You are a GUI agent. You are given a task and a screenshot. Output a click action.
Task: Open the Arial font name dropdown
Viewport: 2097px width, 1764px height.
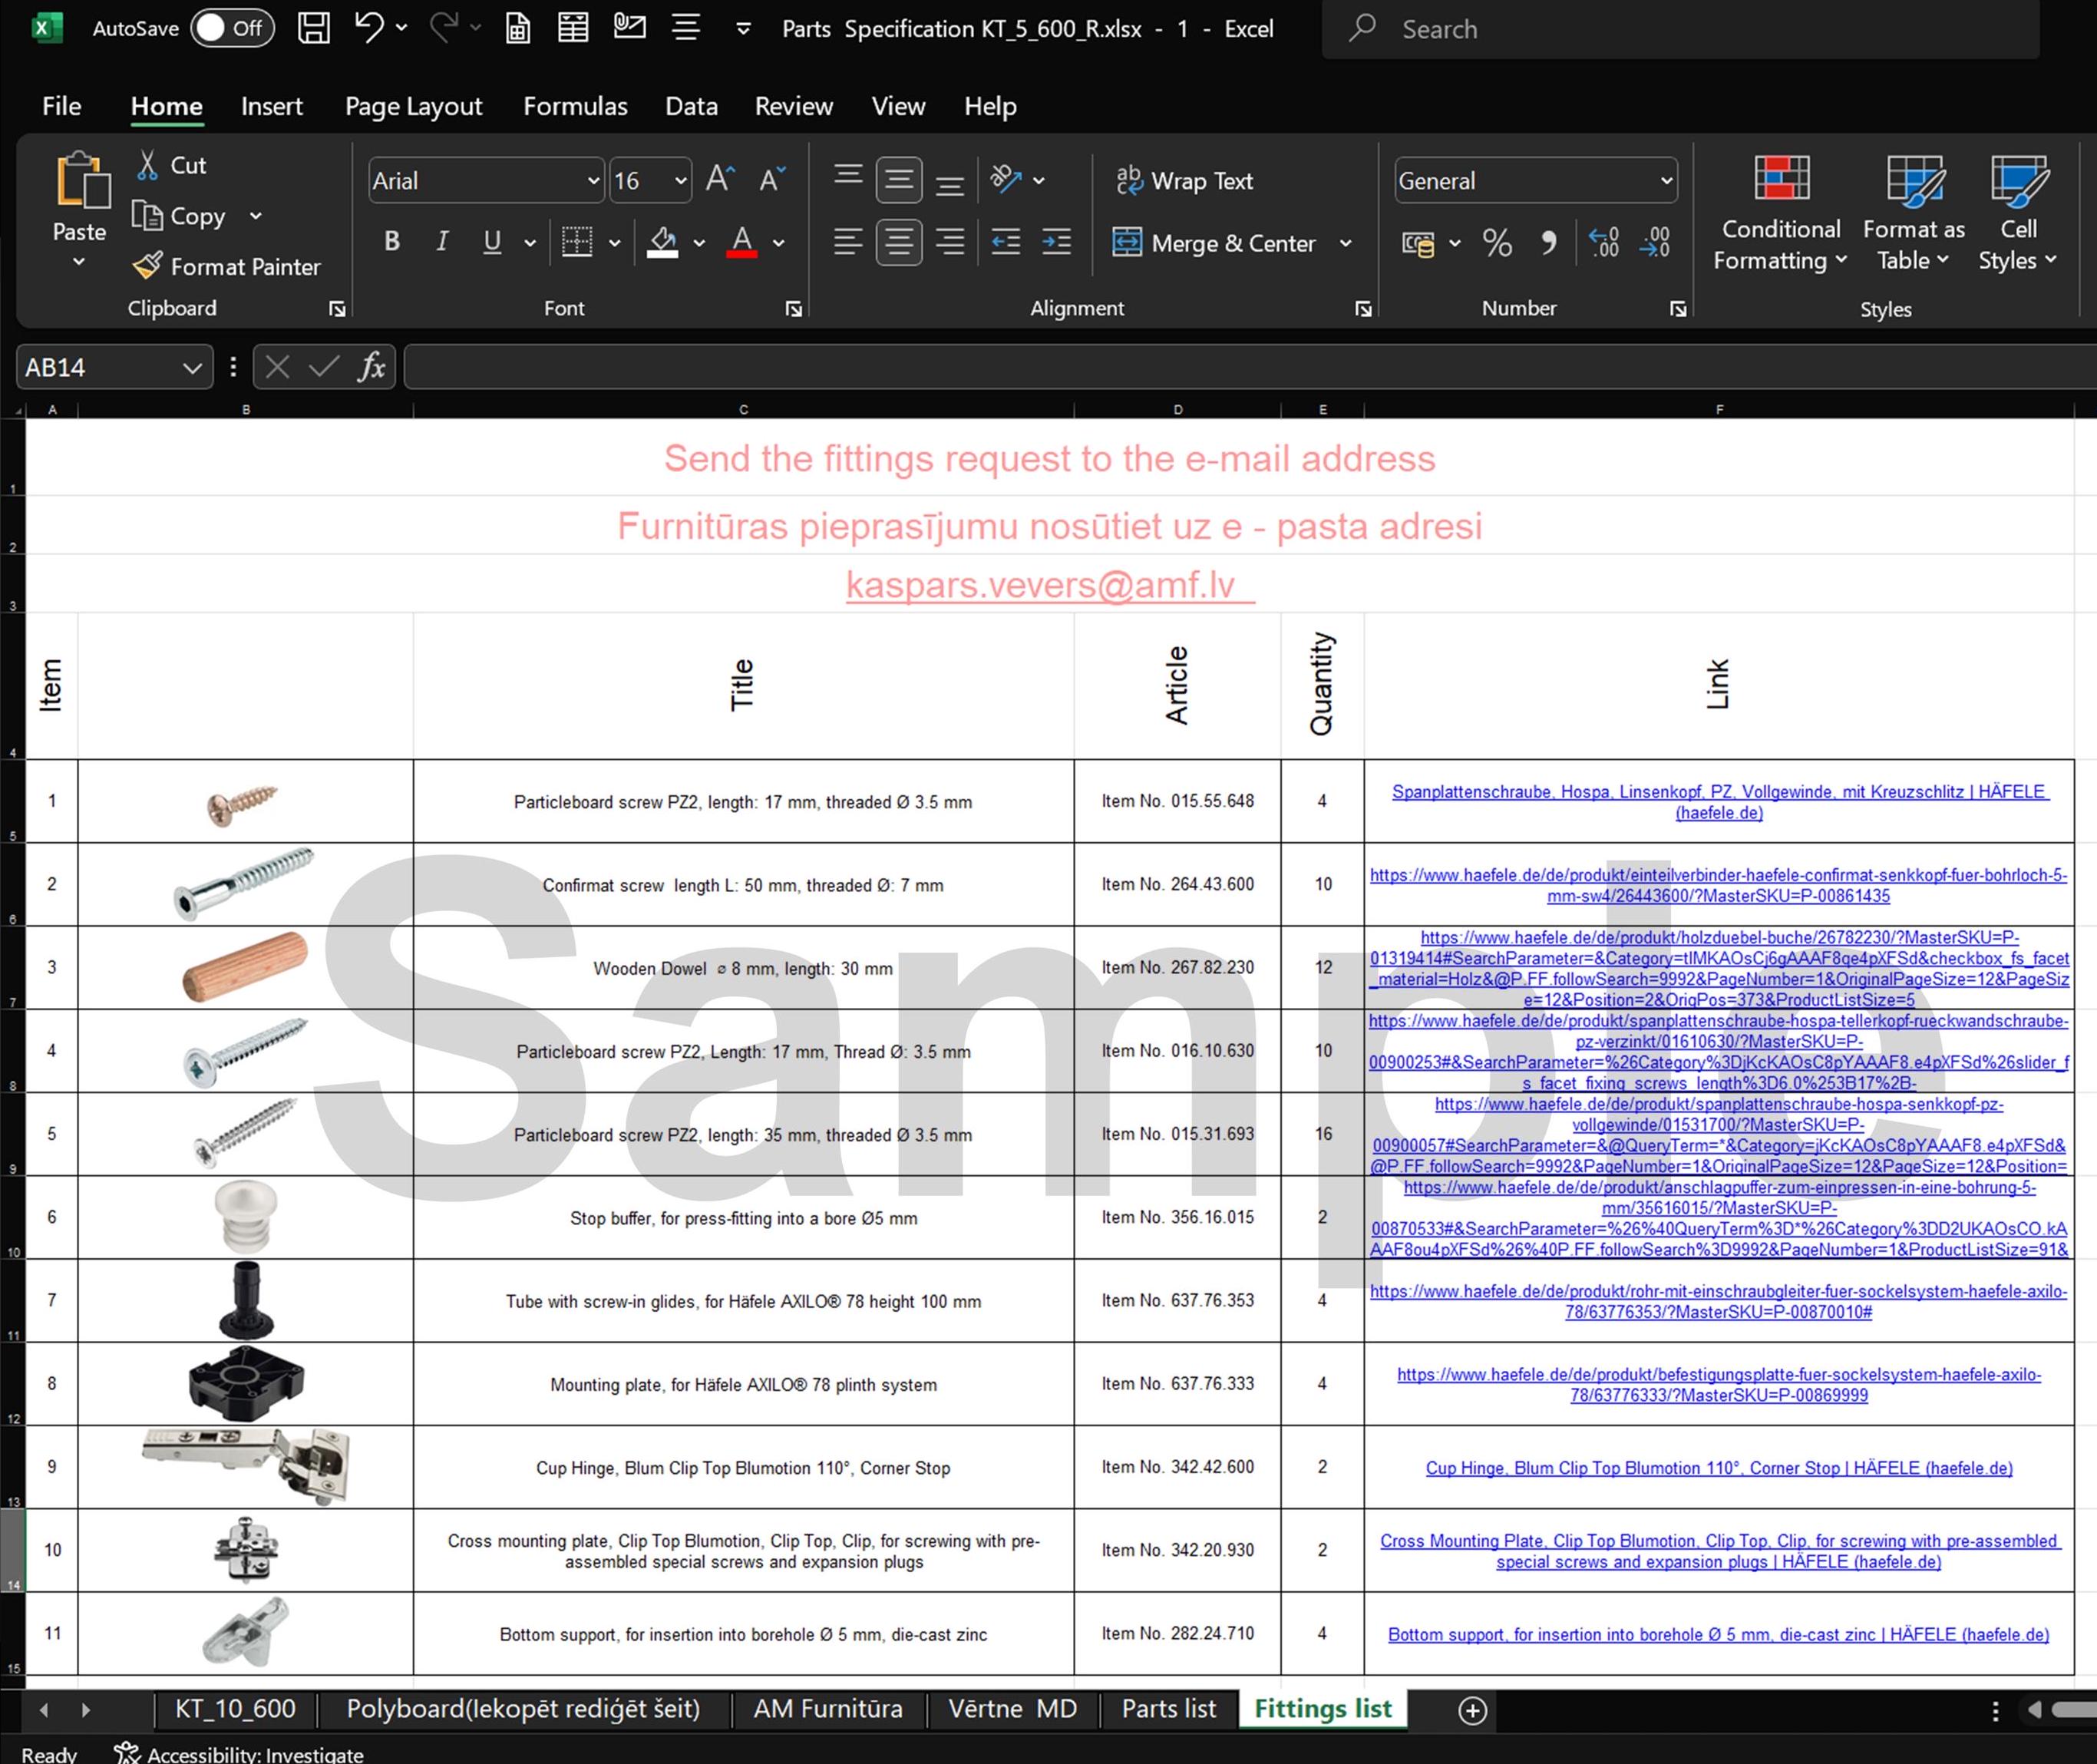pyautogui.click(x=593, y=181)
